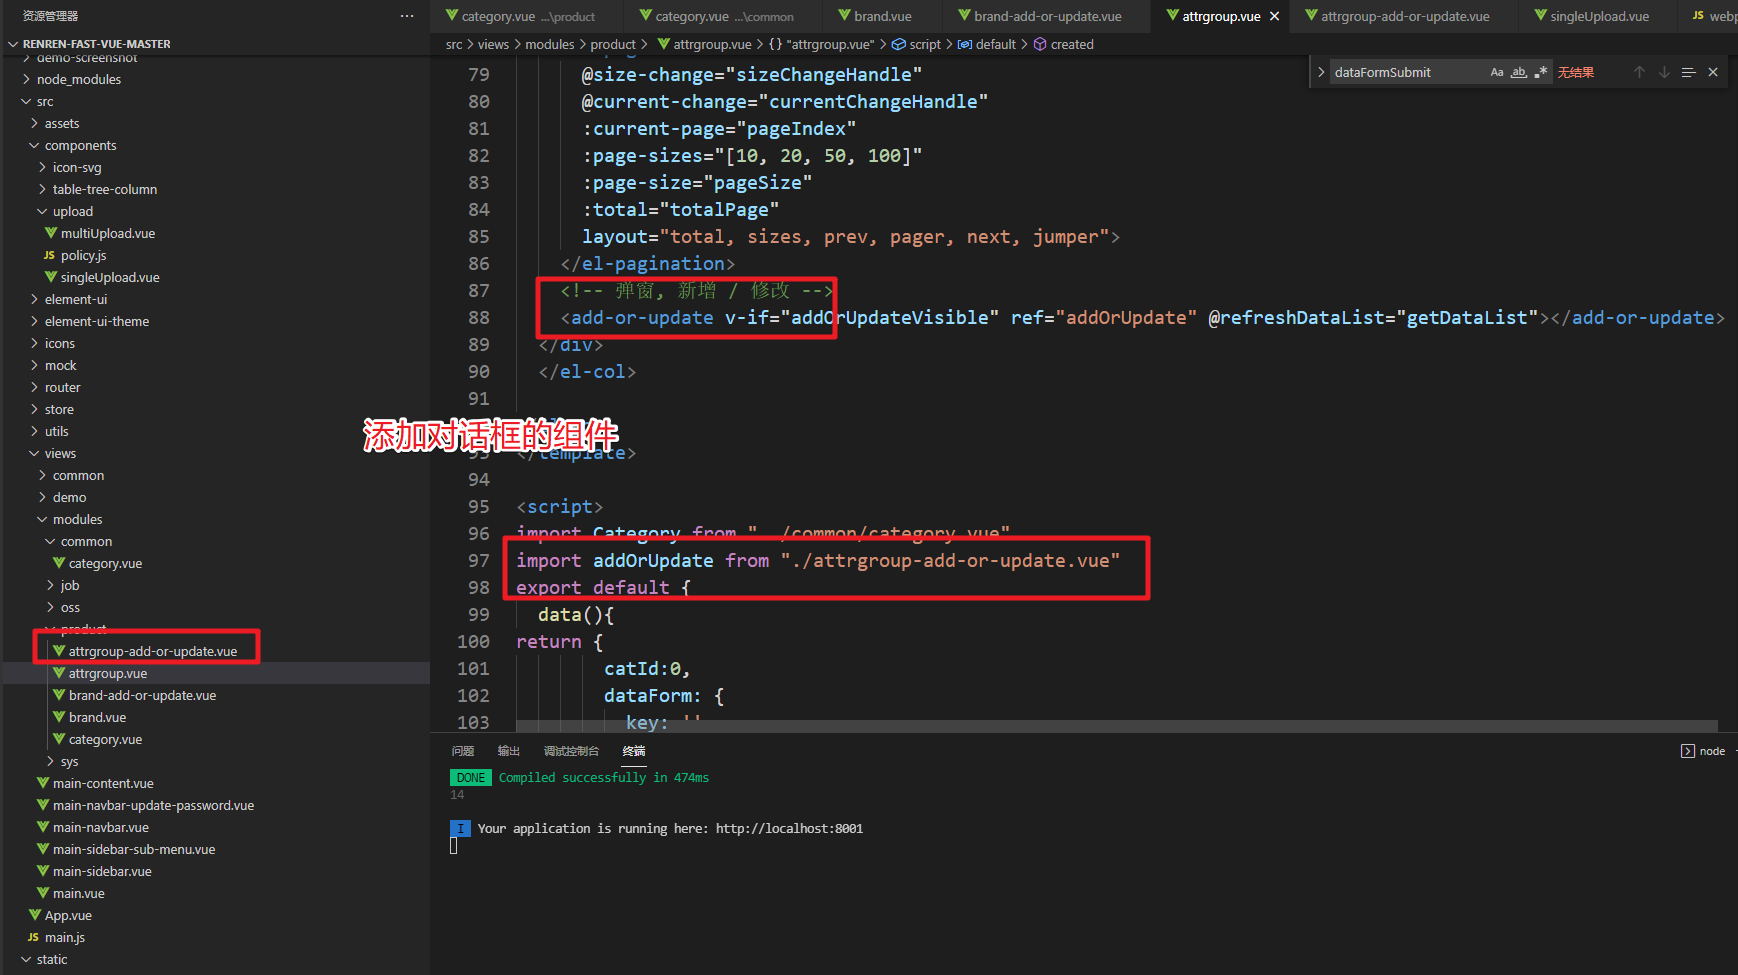
Task: Expand the assets folder
Action: tap(62, 124)
